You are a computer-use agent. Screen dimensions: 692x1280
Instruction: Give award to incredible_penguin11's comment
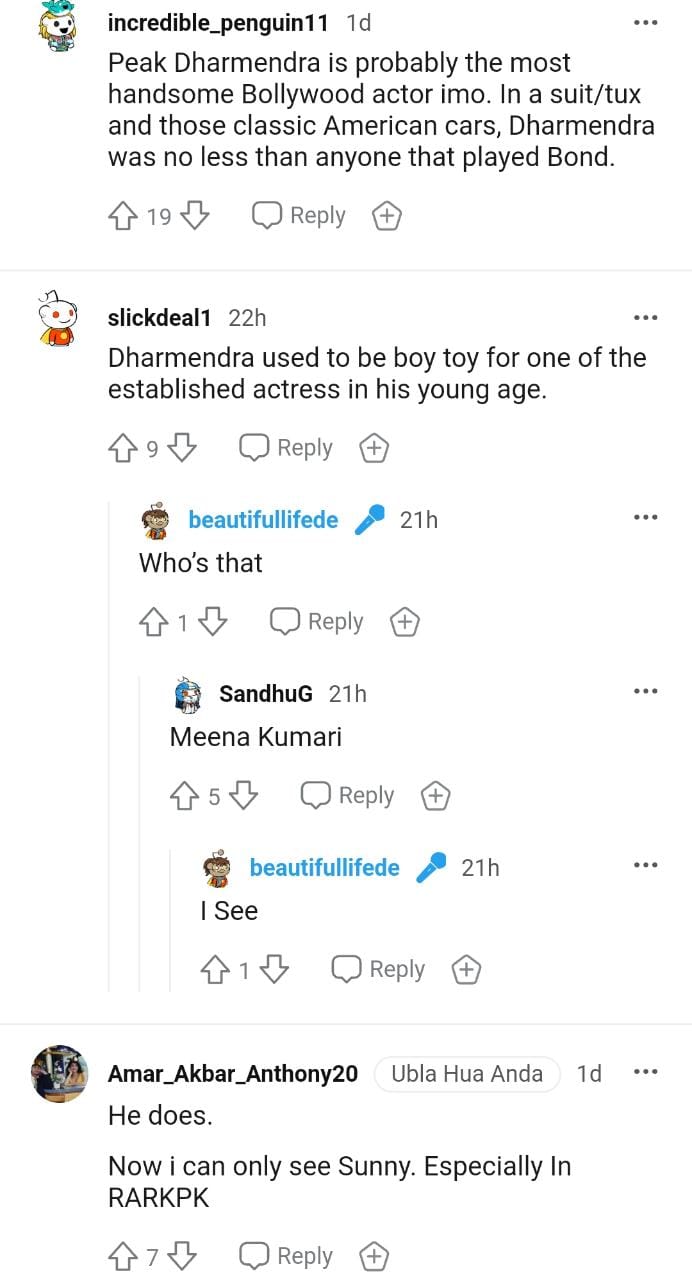(387, 215)
